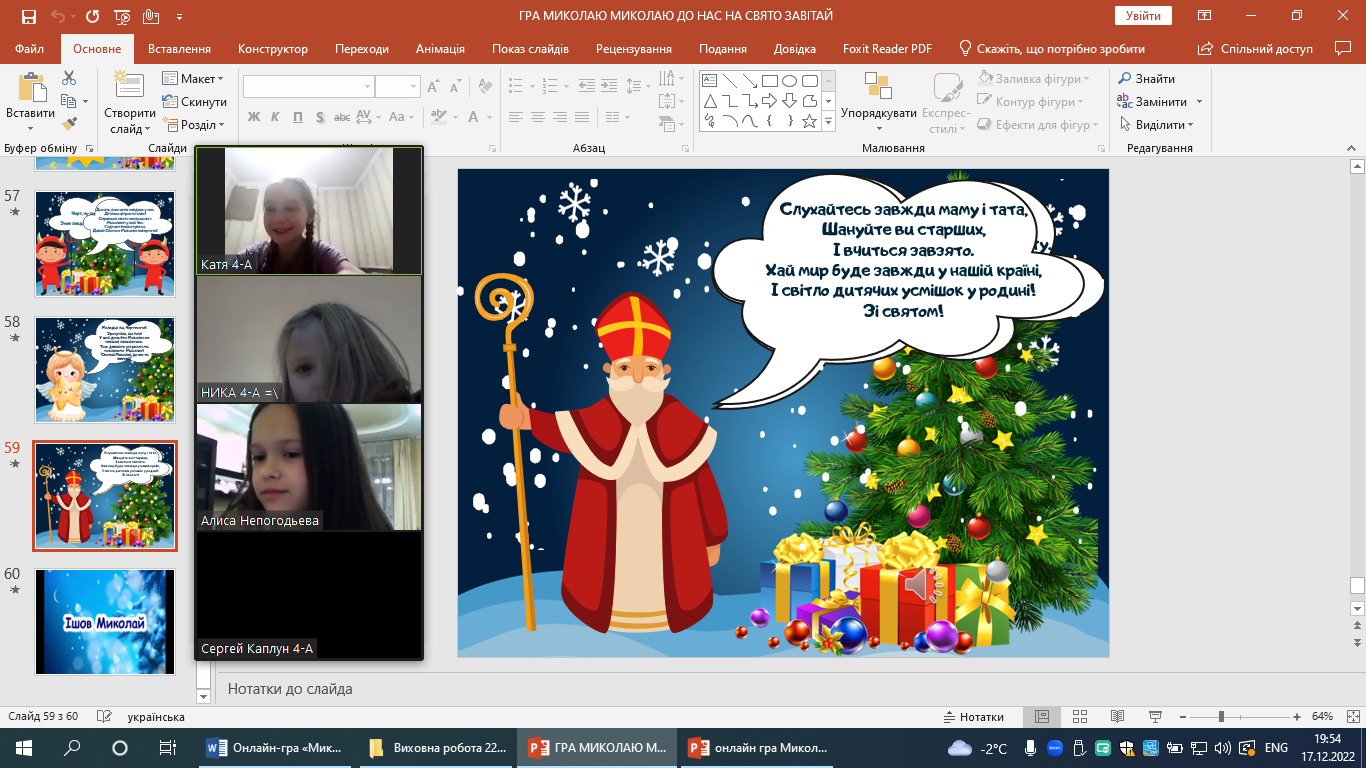Open the Макет layout dropdown
The height and width of the screenshot is (768, 1366).
(193, 79)
